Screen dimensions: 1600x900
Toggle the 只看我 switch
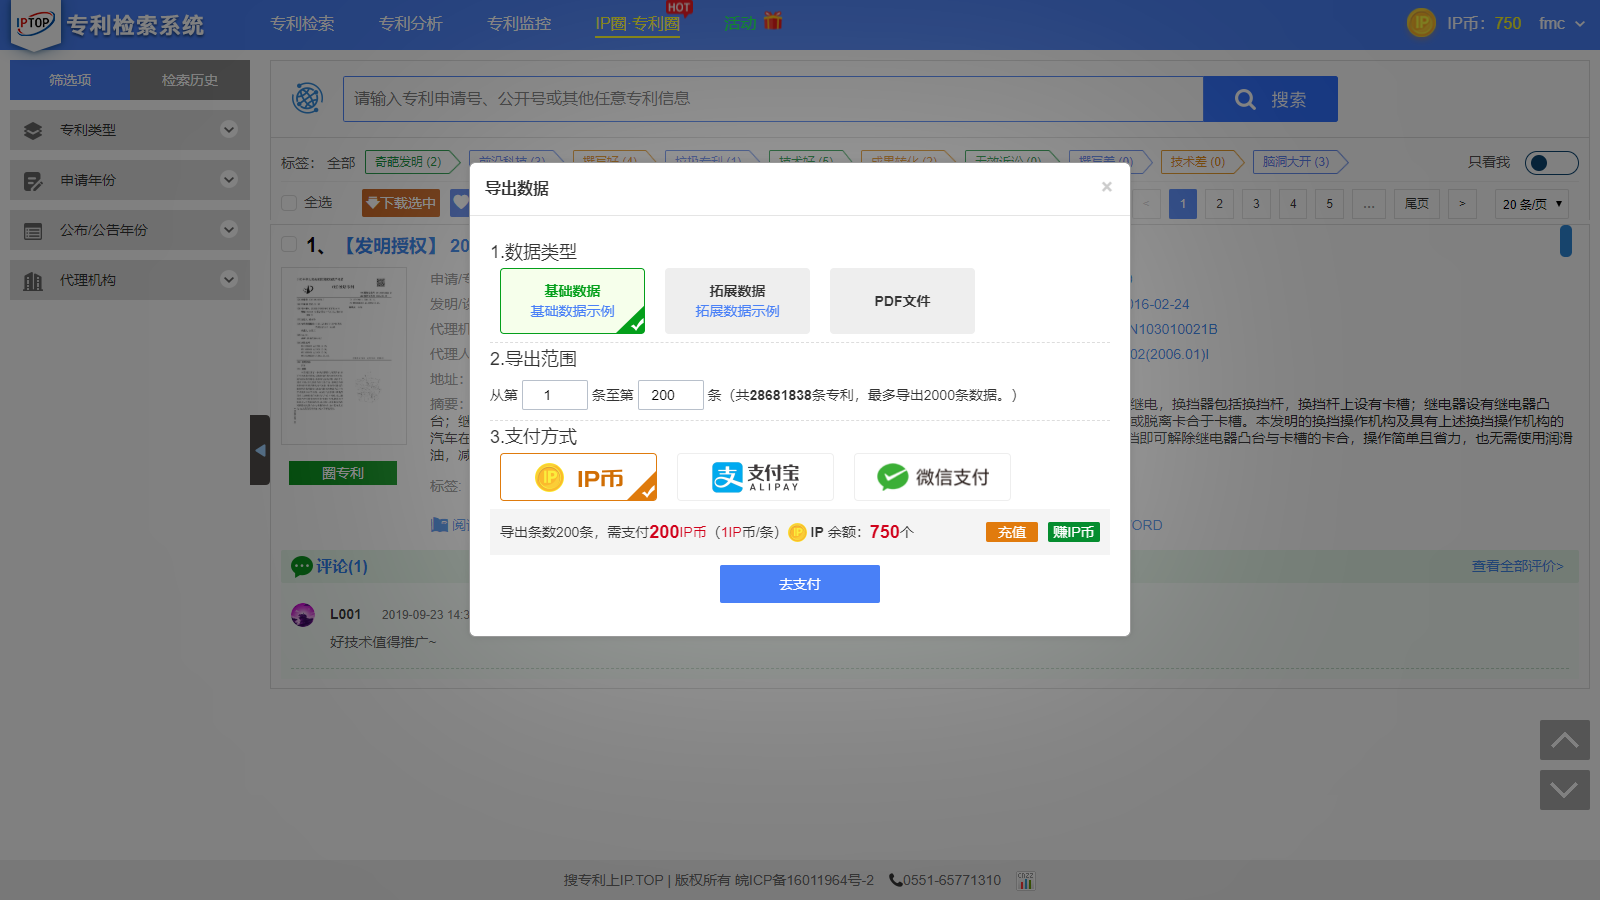[1551, 163]
